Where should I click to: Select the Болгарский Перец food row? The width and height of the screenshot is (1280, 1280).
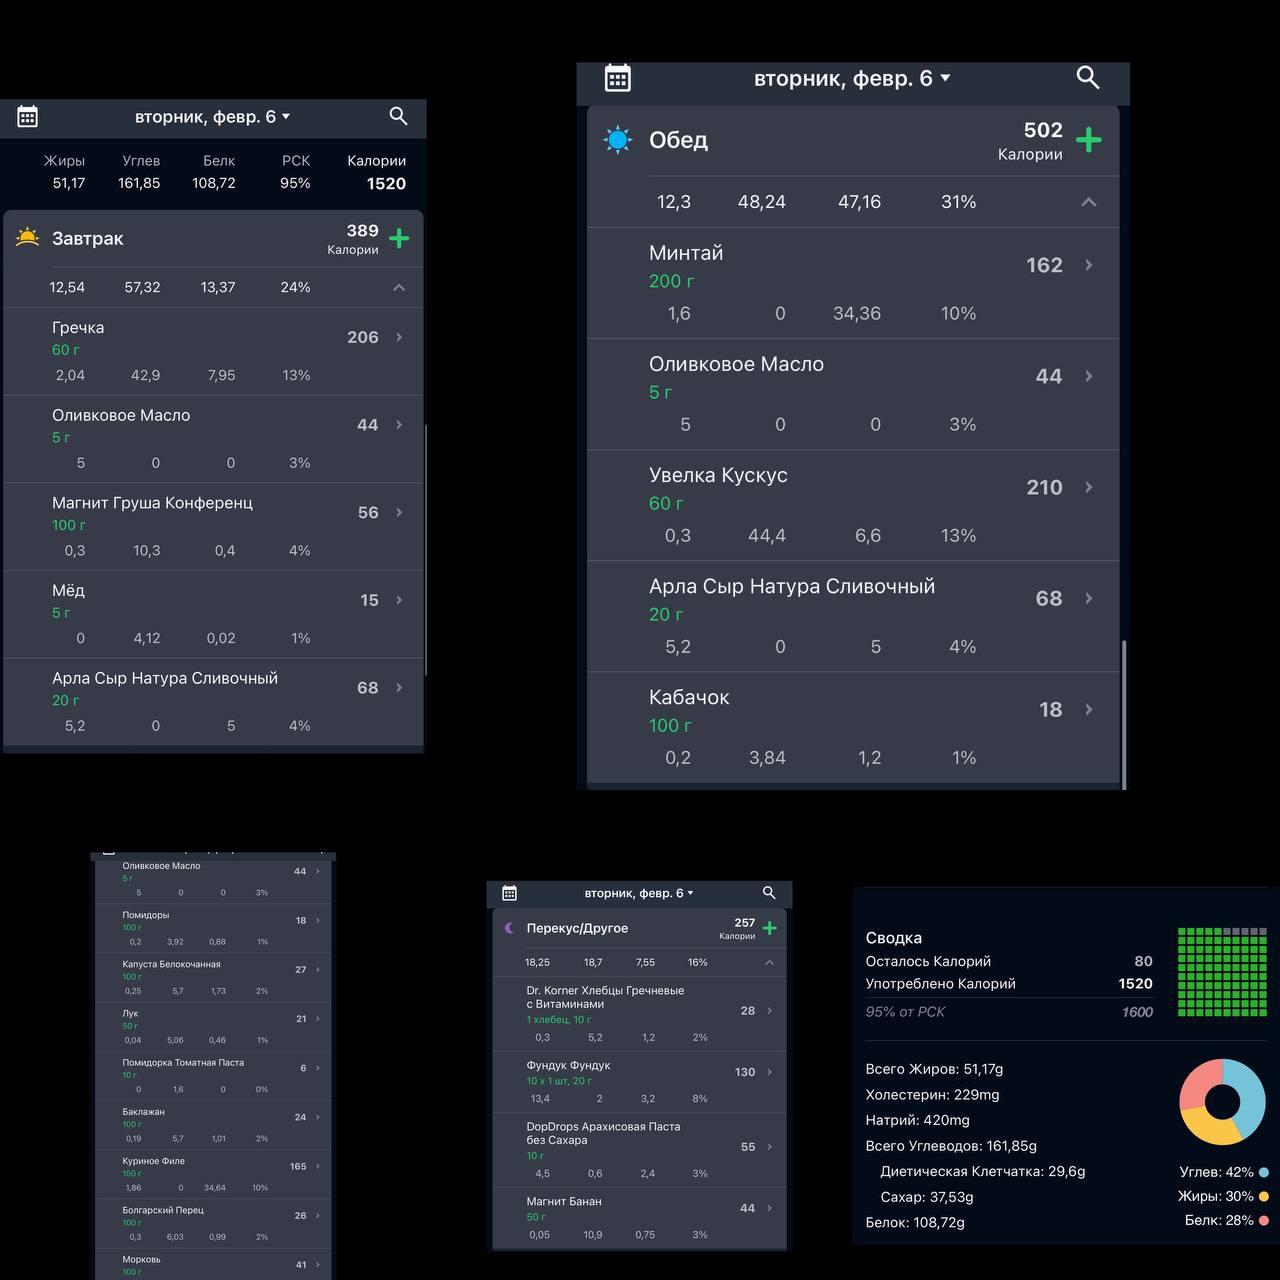[x=213, y=1223]
